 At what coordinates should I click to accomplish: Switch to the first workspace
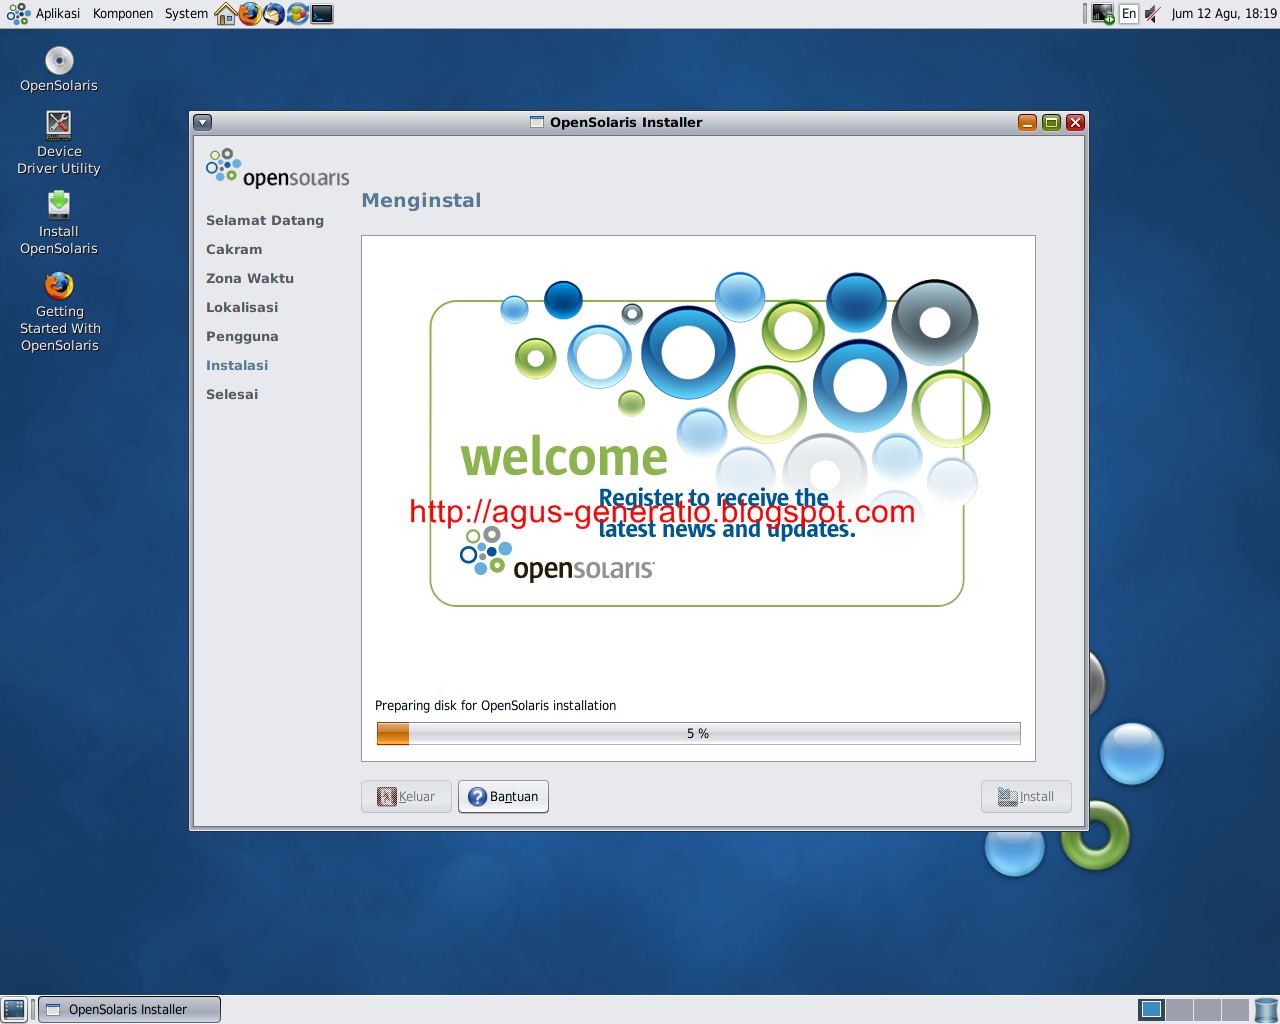[x=1151, y=1009]
